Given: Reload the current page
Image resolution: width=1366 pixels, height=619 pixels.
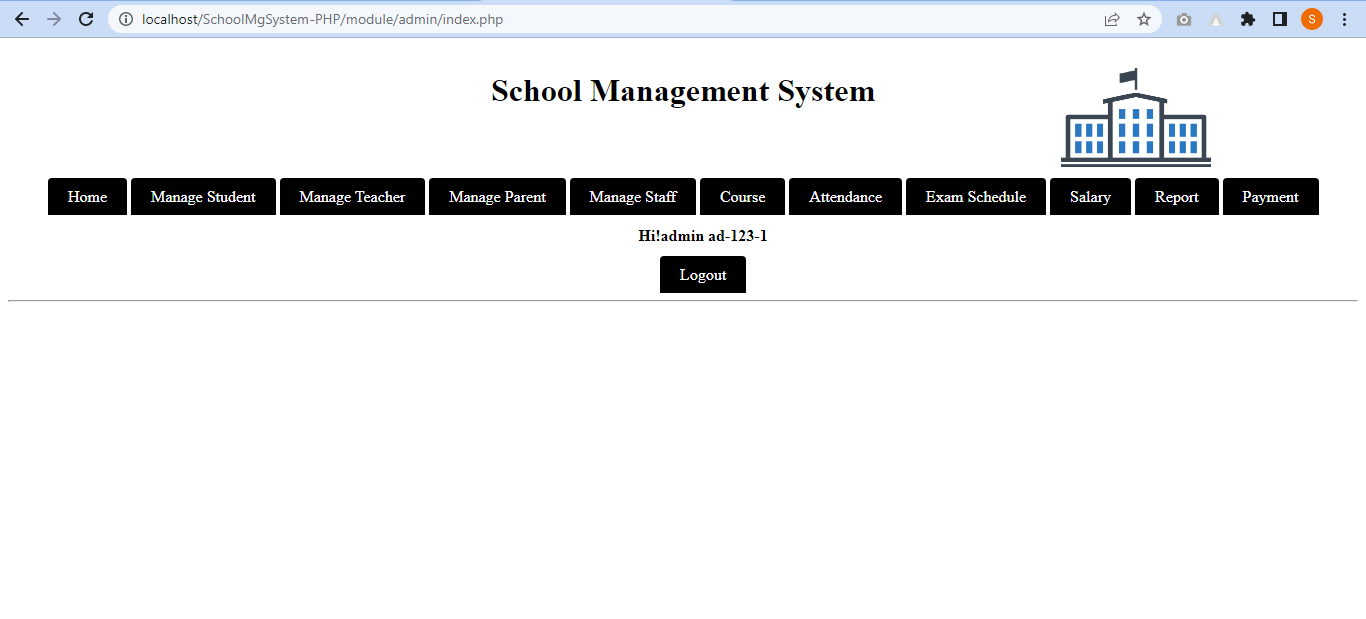Looking at the screenshot, I should [x=86, y=18].
